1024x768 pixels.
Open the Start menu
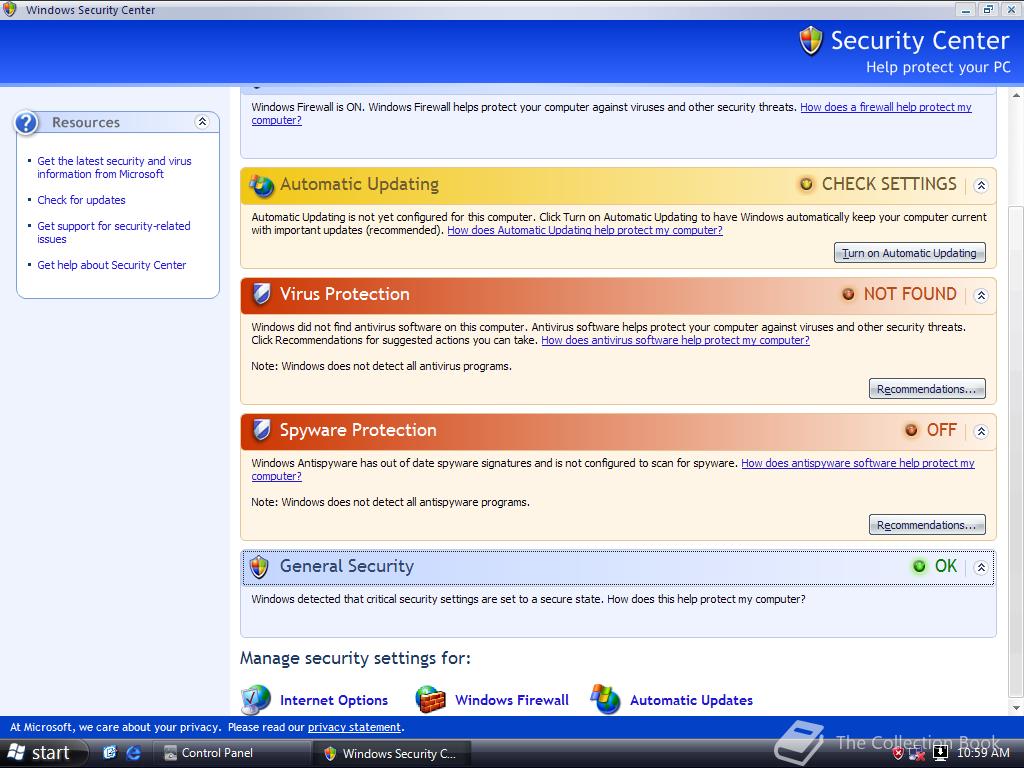[41, 753]
